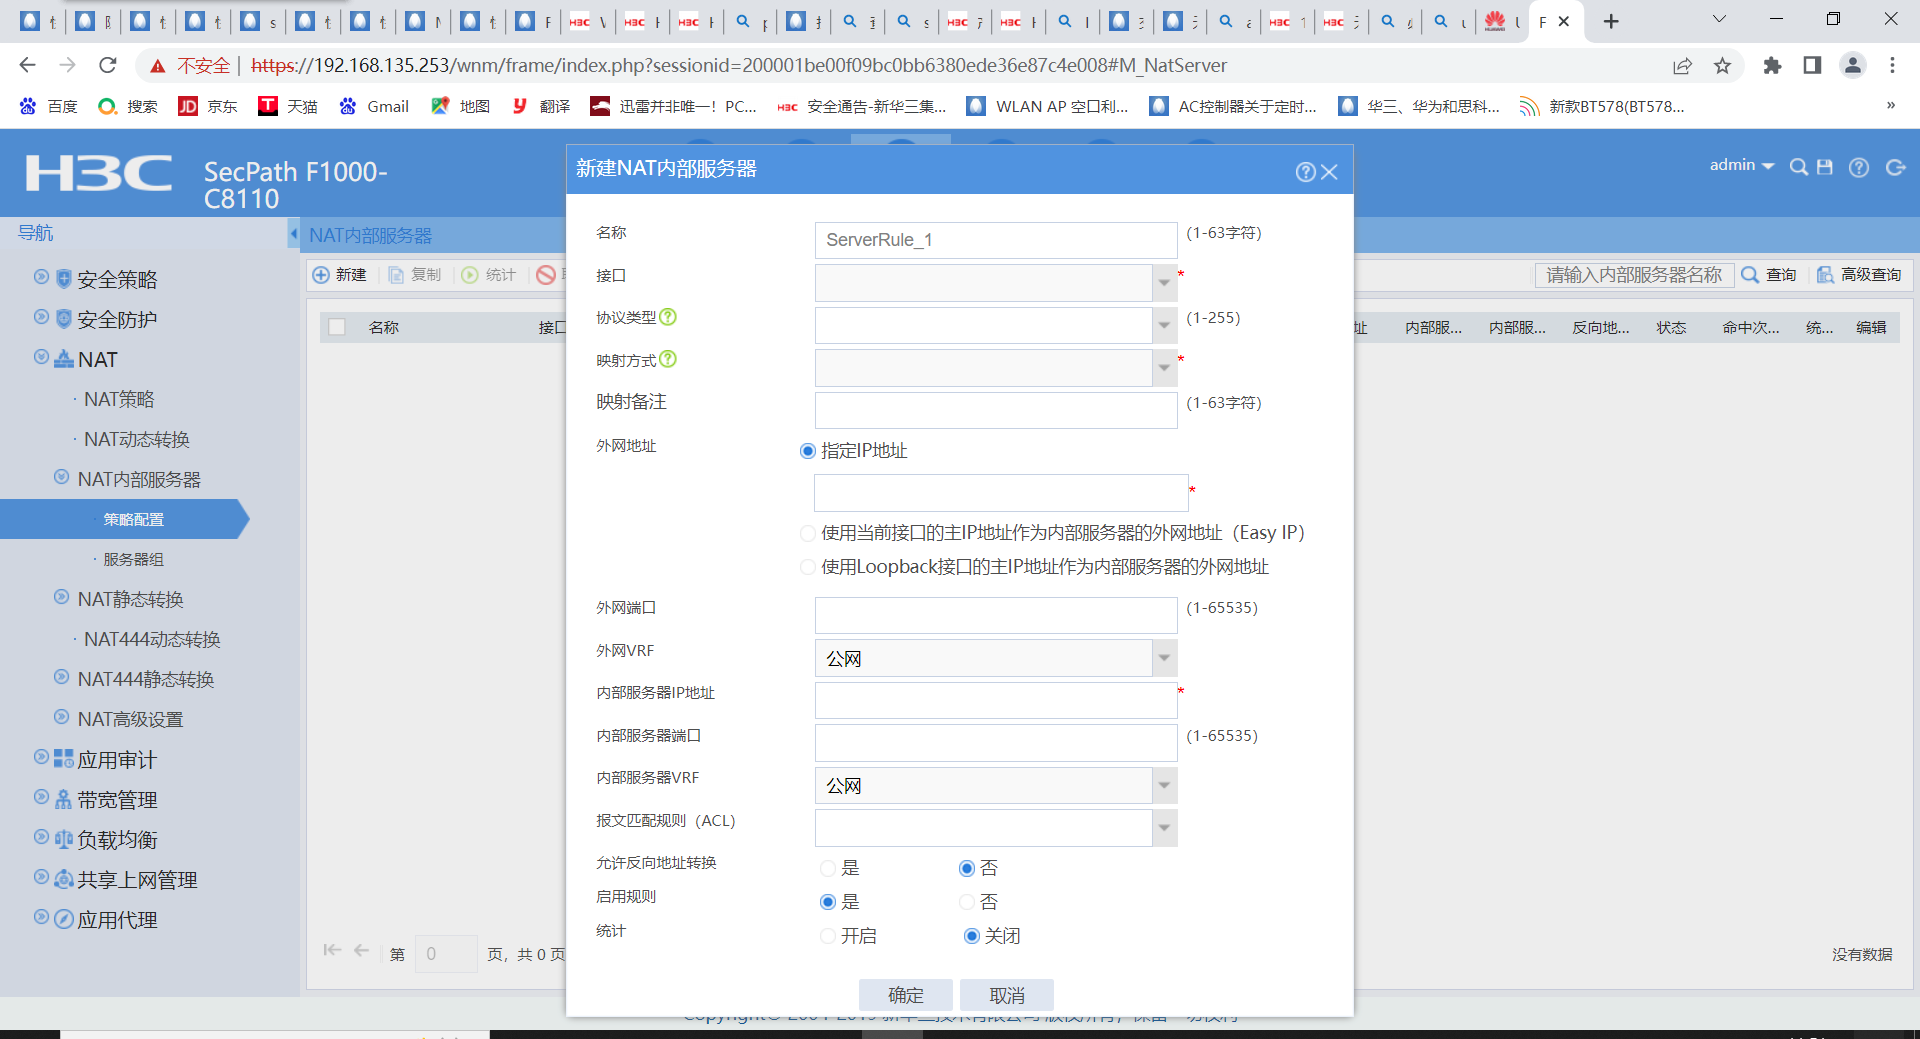Image resolution: width=1920 pixels, height=1039 pixels.
Task: Open the help icon in the H3C header
Action: pyautogui.click(x=1859, y=167)
